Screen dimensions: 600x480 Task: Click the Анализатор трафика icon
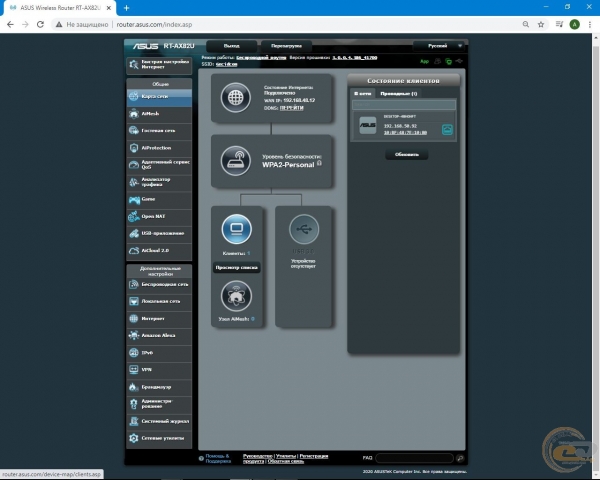click(x=134, y=182)
